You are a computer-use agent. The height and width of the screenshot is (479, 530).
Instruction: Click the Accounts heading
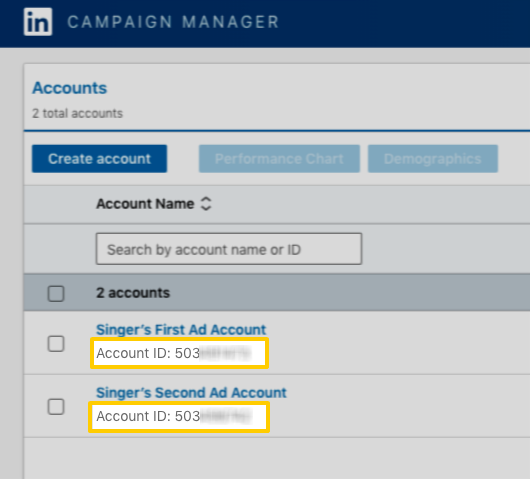click(70, 88)
